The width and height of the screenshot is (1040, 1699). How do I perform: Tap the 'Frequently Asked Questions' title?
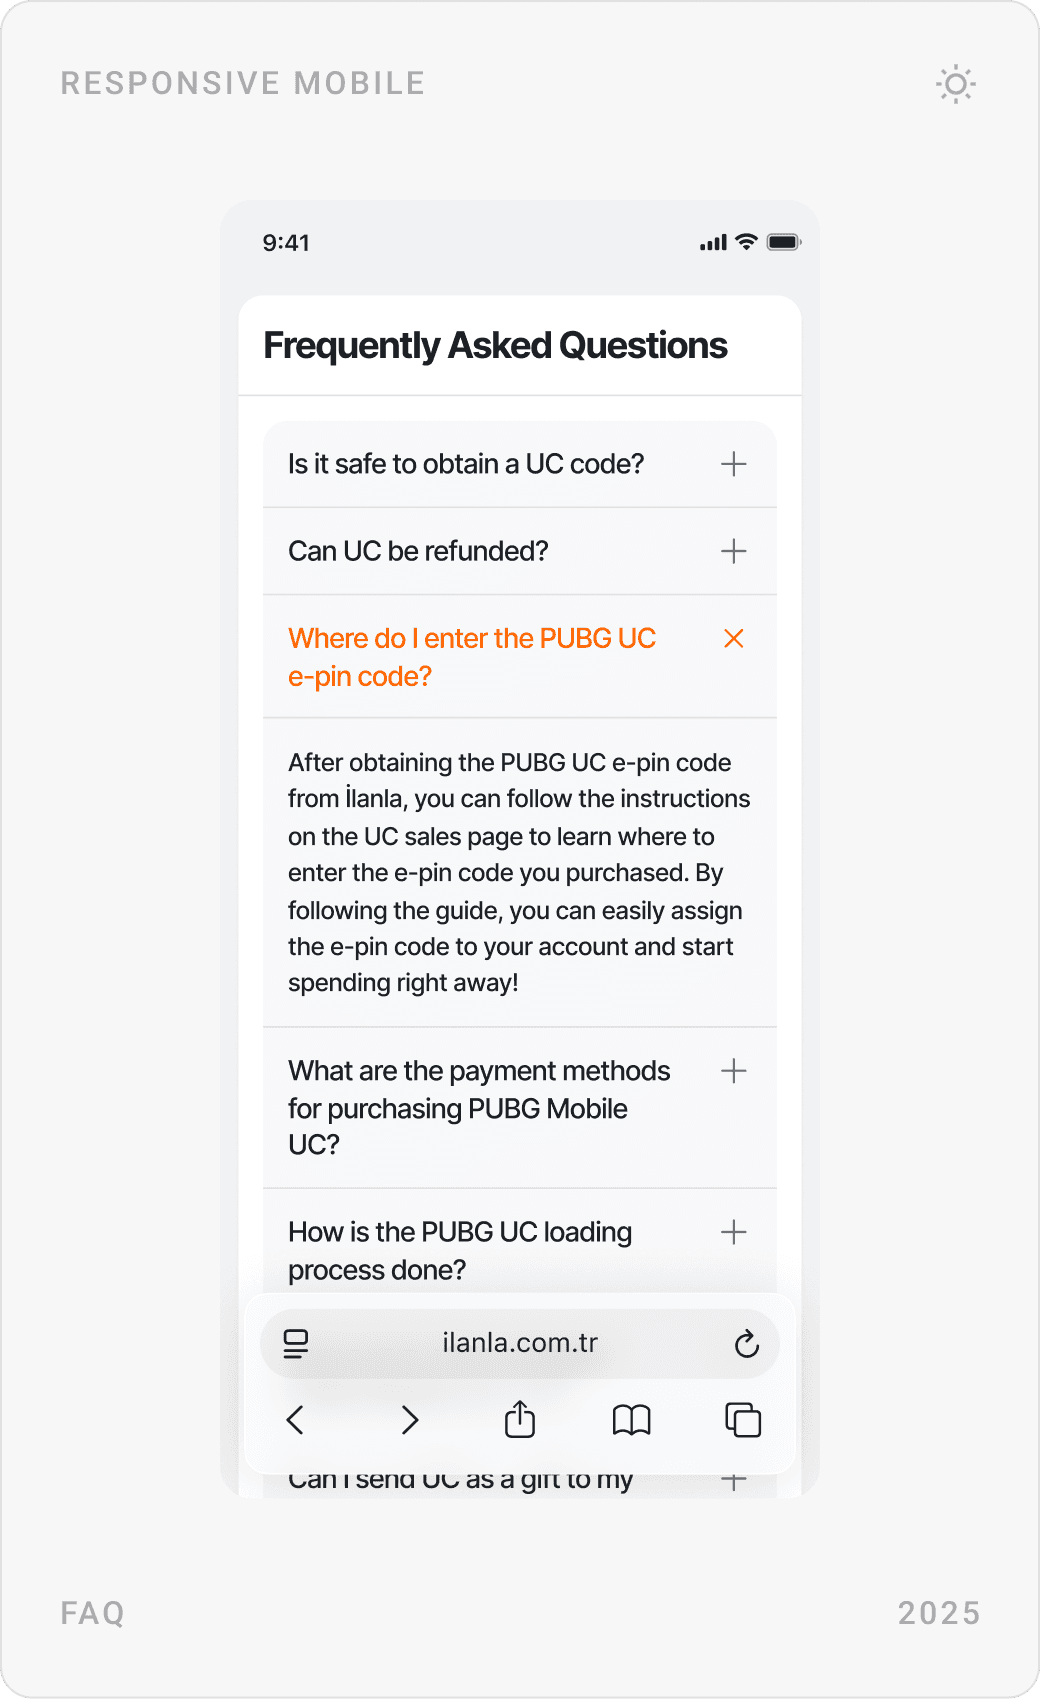click(496, 345)
